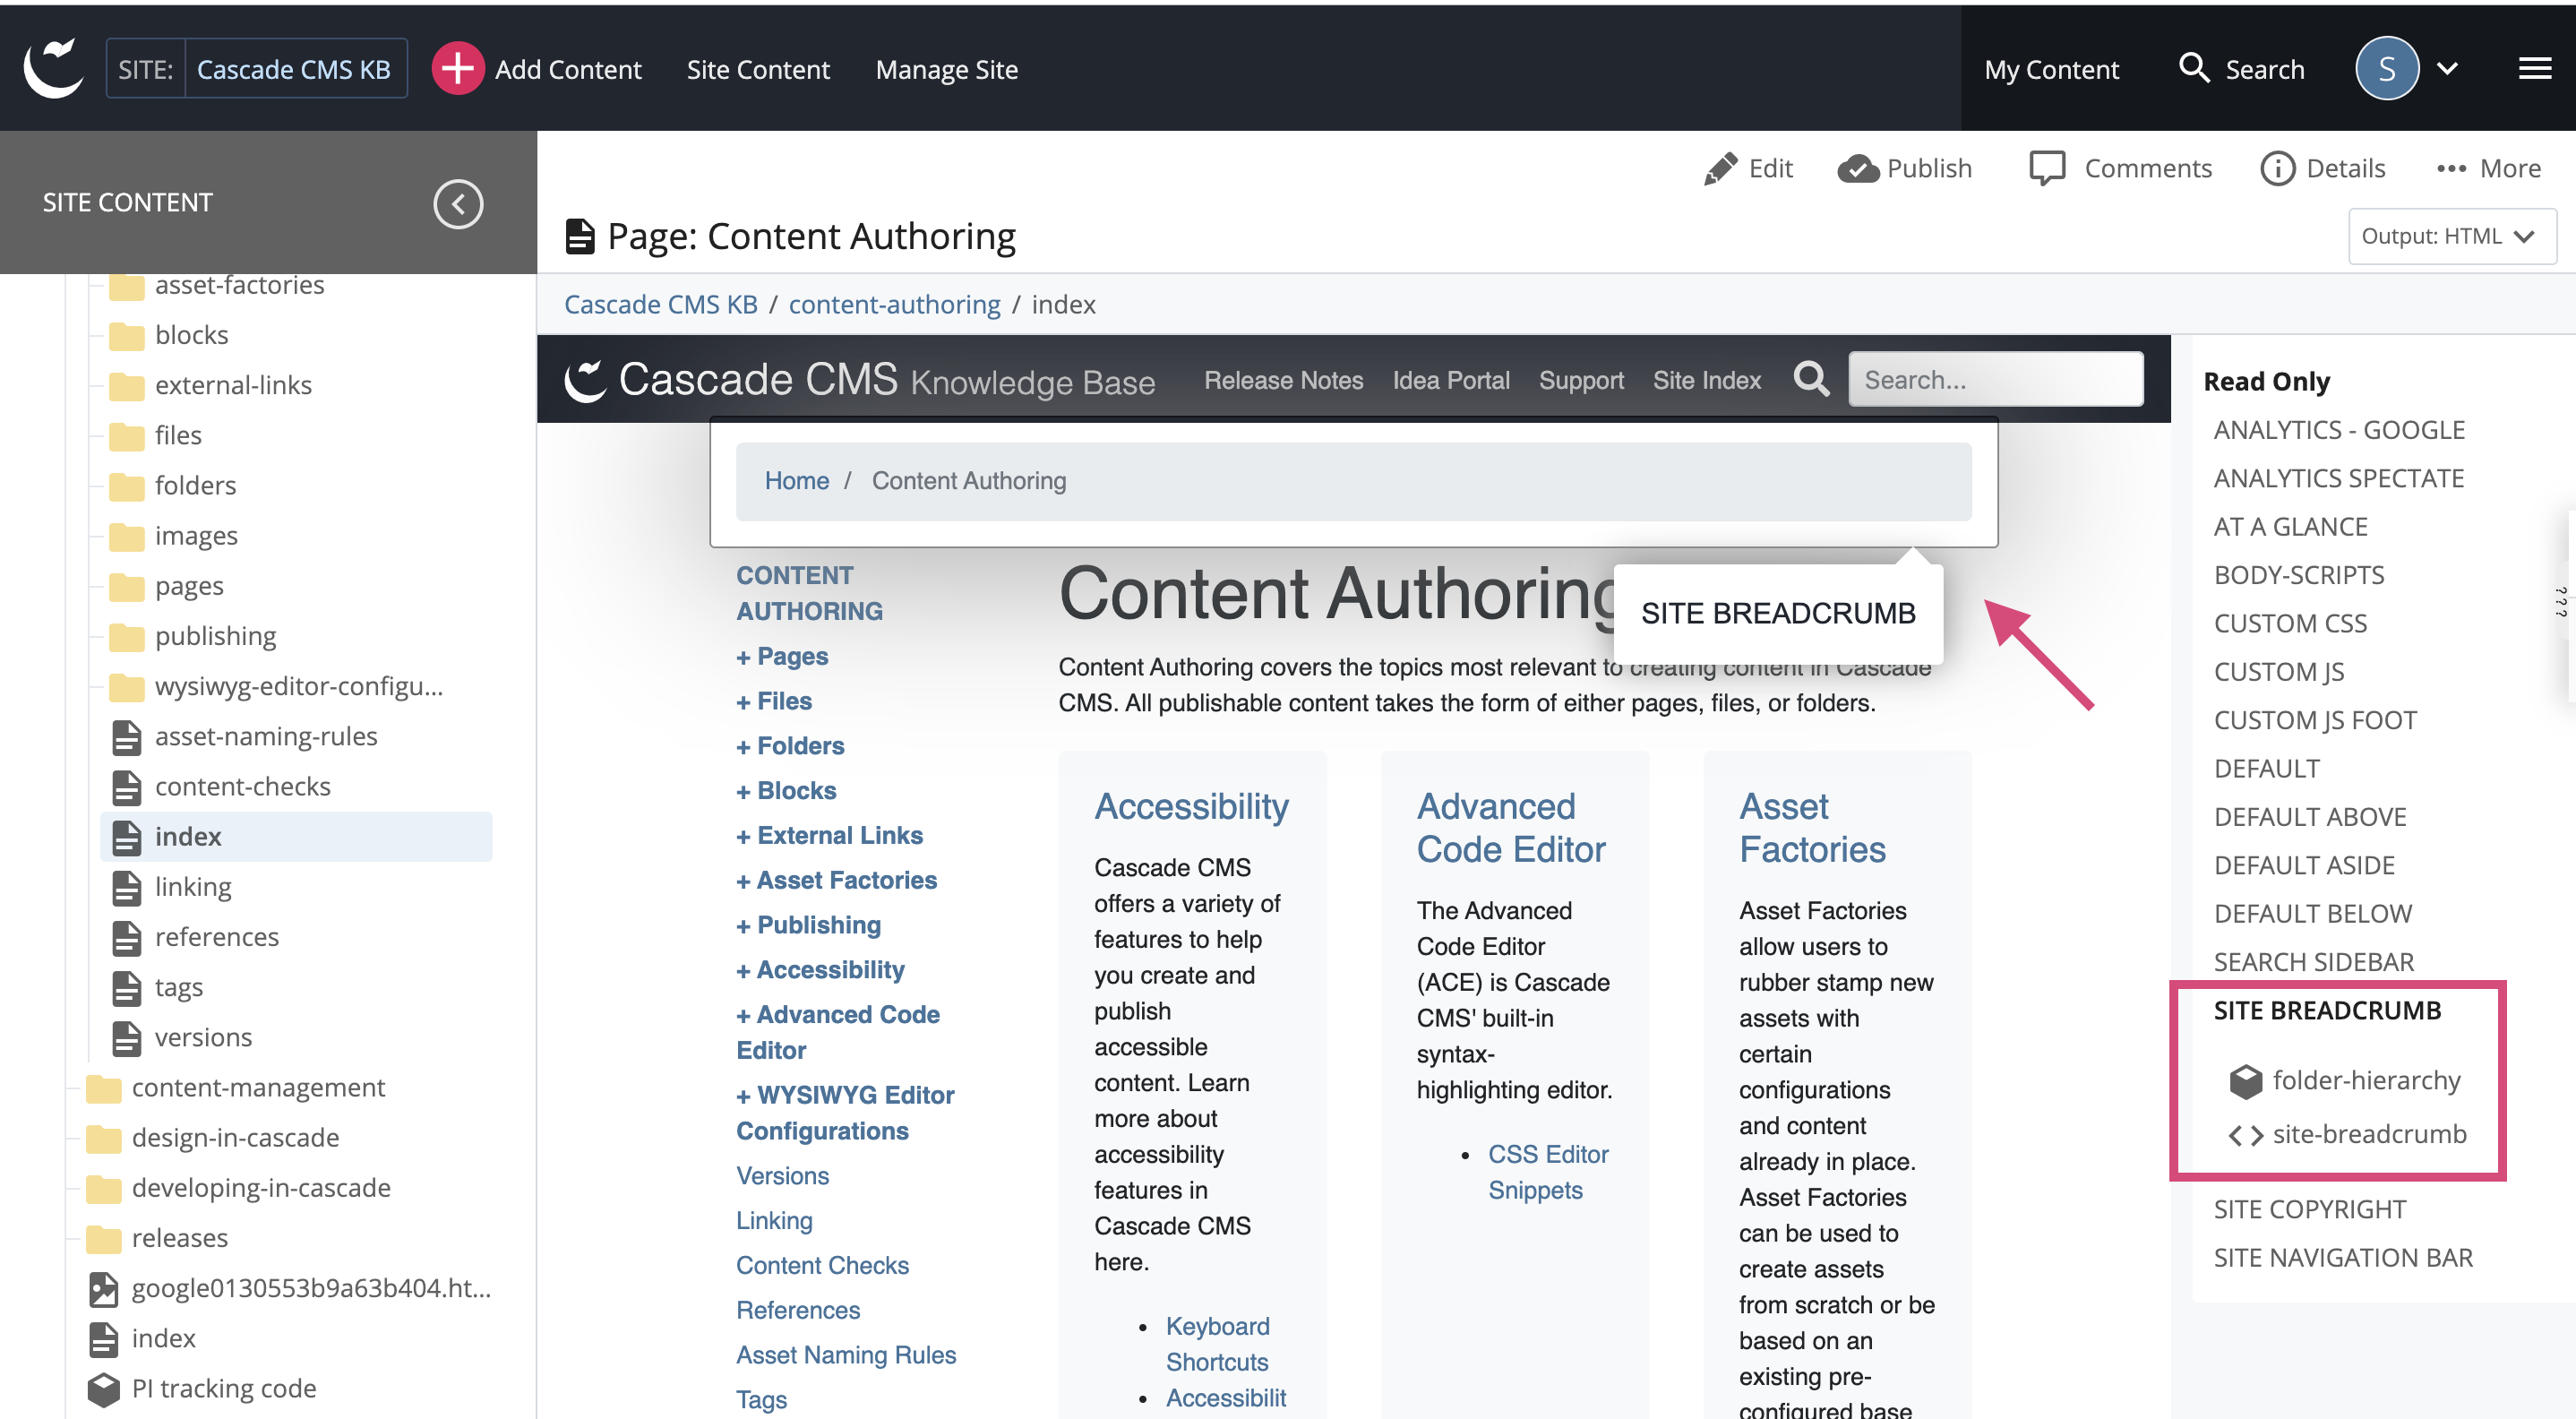Expand the Pages section in Content Authoring nav
The width and height of the screenshot is (2576, 1419).
pyautogui.click(x=782, y=656)
